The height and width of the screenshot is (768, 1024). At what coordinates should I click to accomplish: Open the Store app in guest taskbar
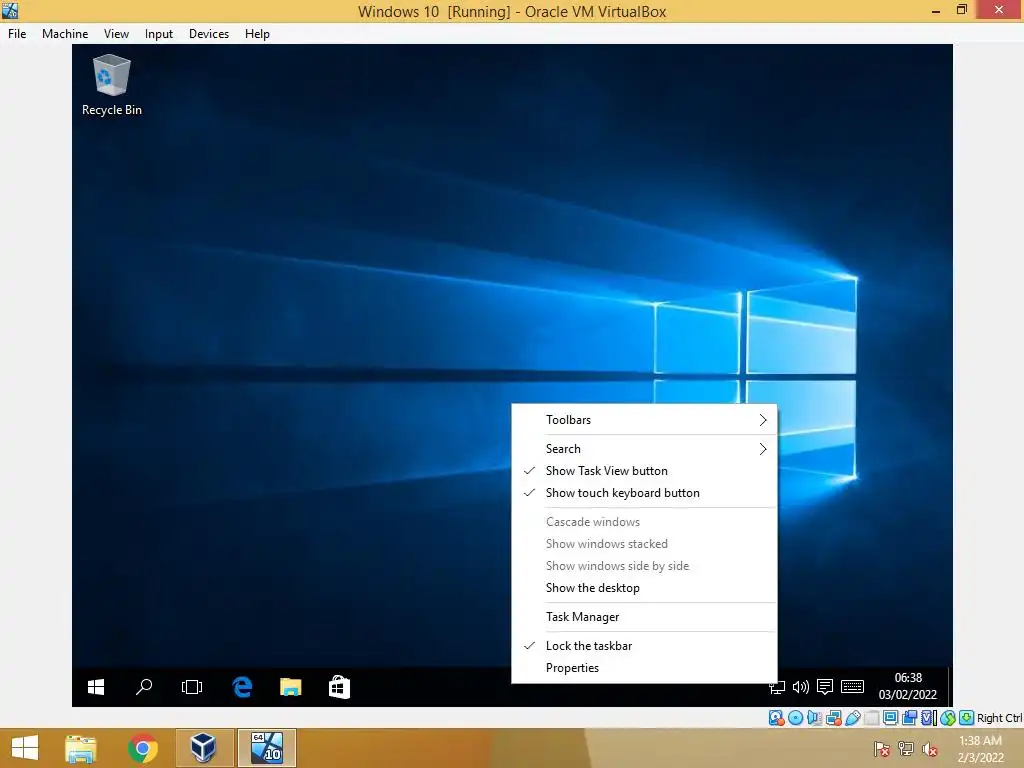pyautogui.click(x=339, y=687)
